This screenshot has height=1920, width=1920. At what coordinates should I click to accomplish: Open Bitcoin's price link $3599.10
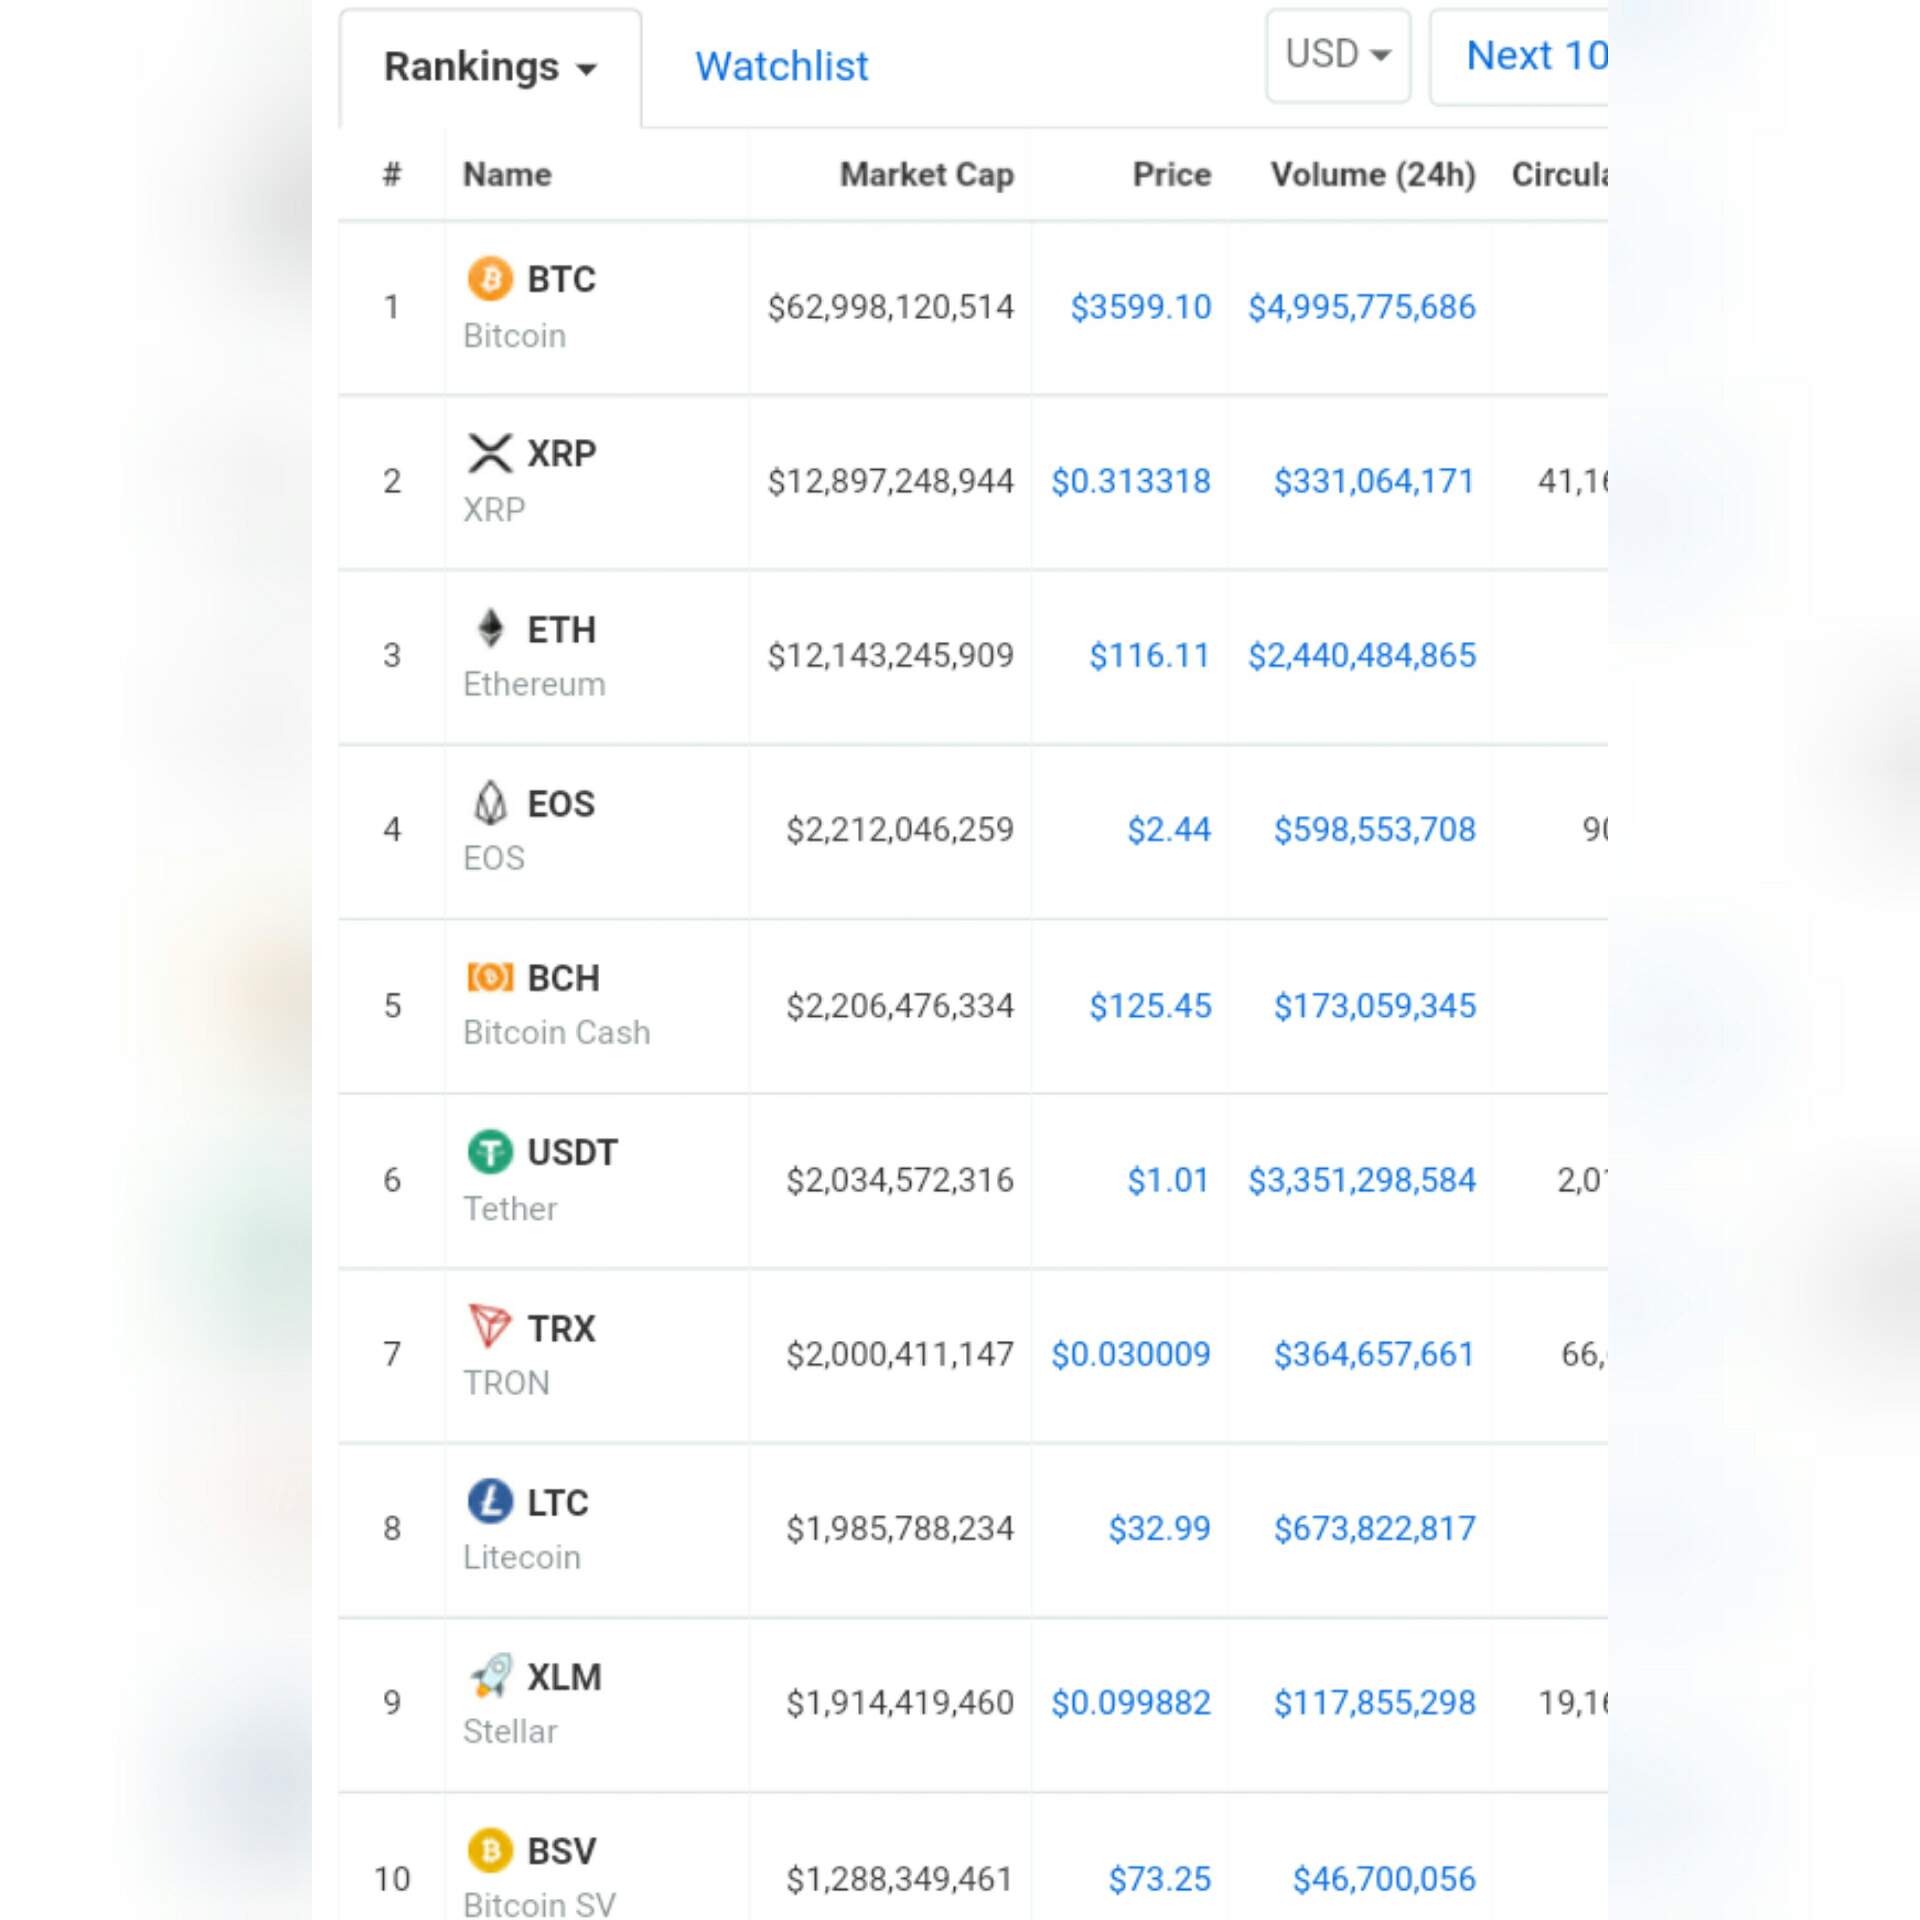point(1139,307)
